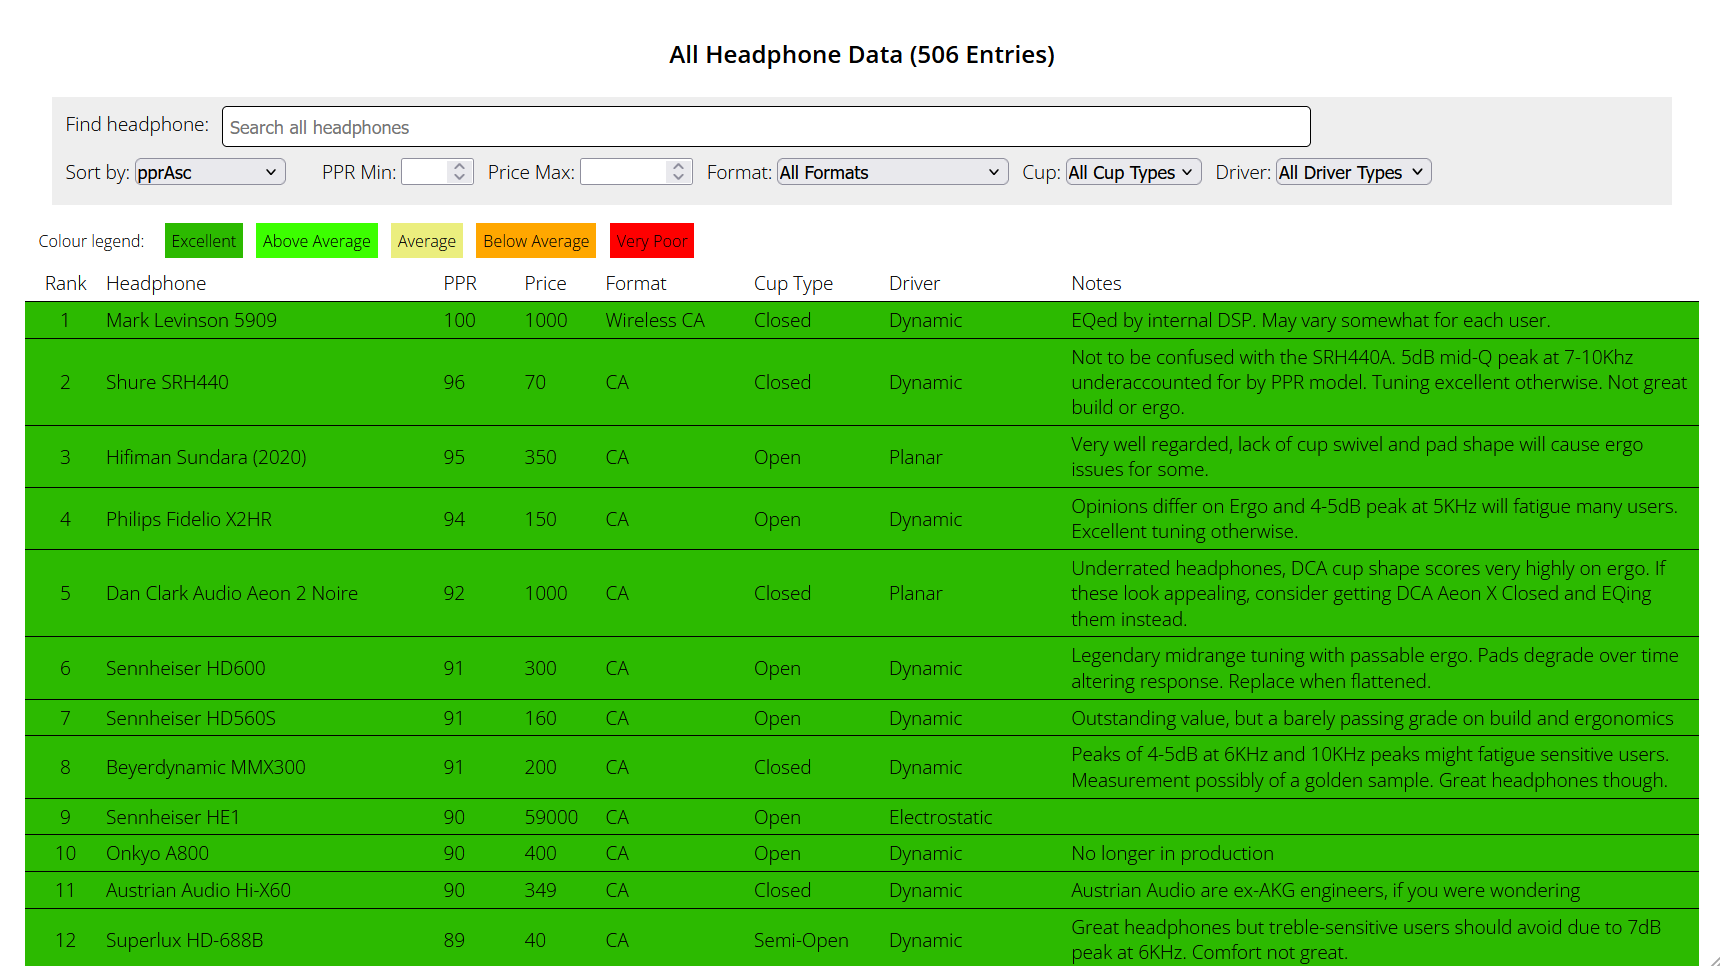Open the All Formats dropdown
1720x966 pixels.
892,172
